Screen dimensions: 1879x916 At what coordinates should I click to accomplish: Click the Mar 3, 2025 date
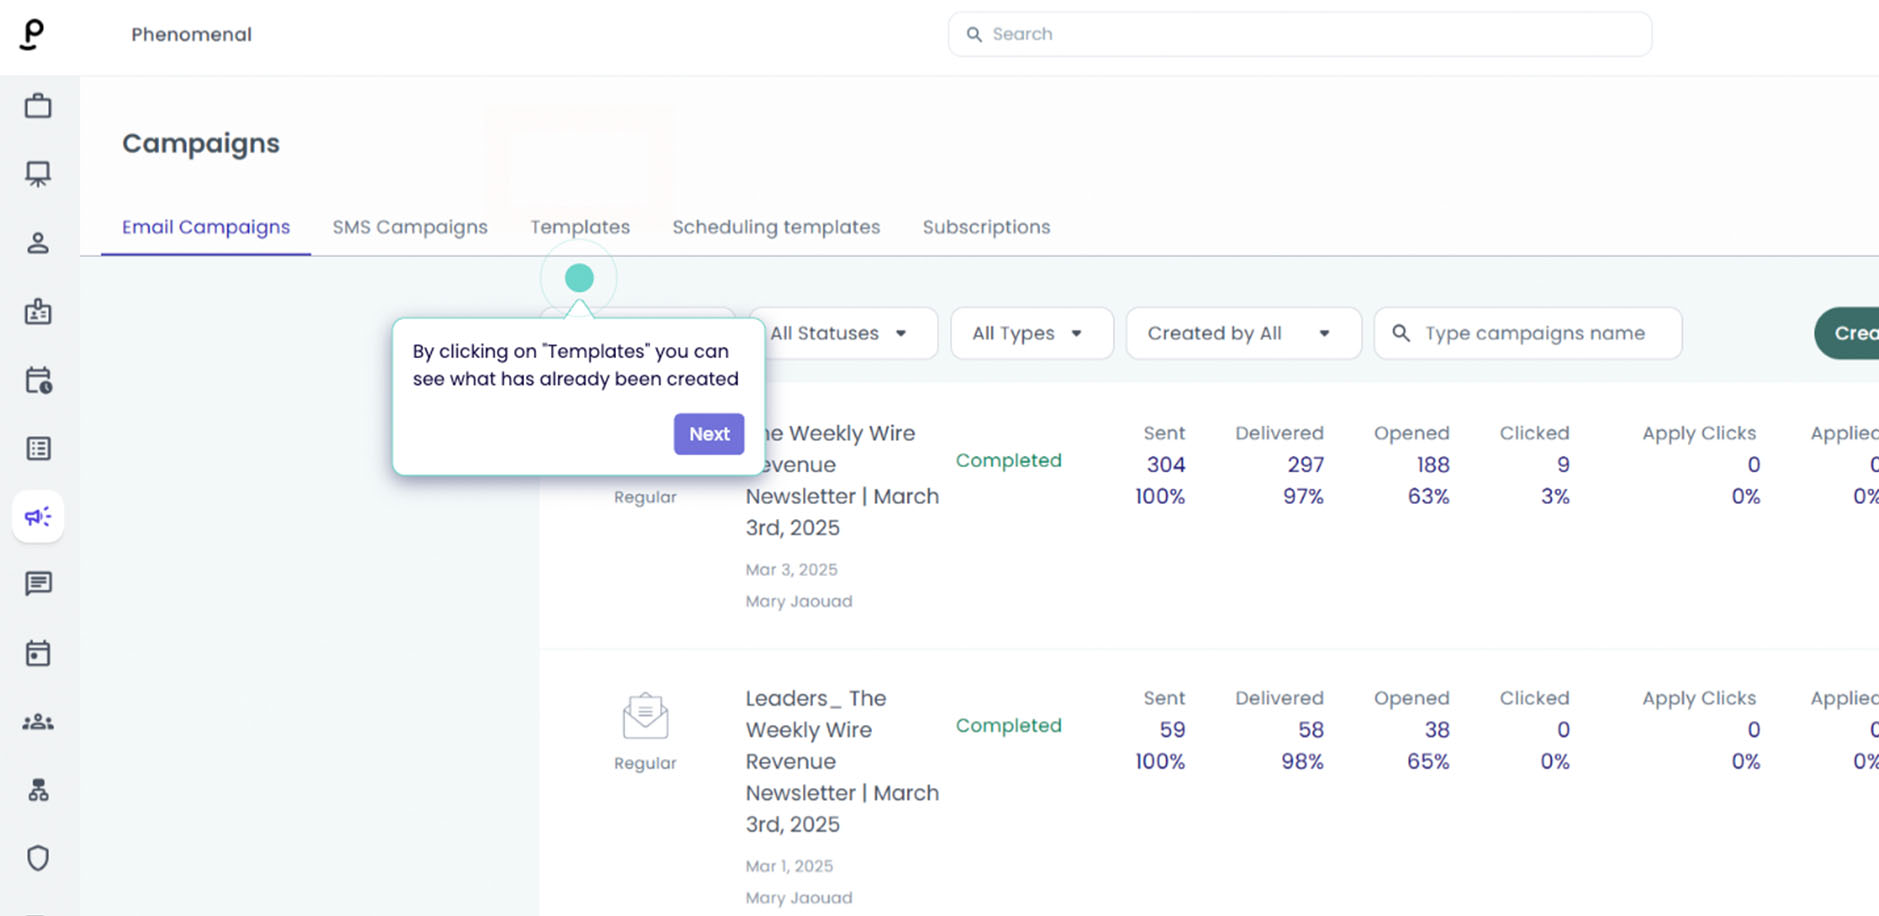click(791, 570)
